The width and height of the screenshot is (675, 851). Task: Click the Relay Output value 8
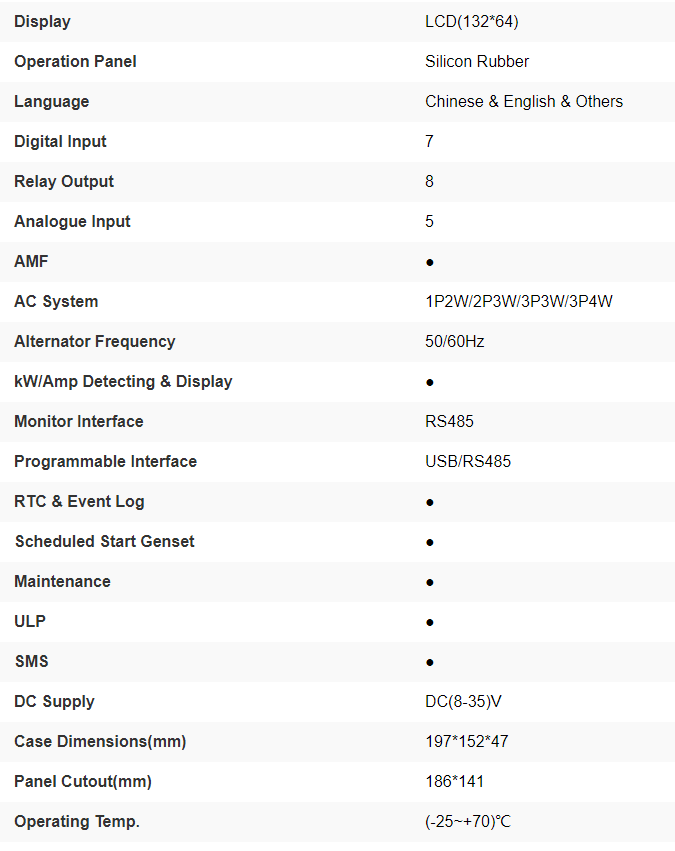tap(430, 181)
